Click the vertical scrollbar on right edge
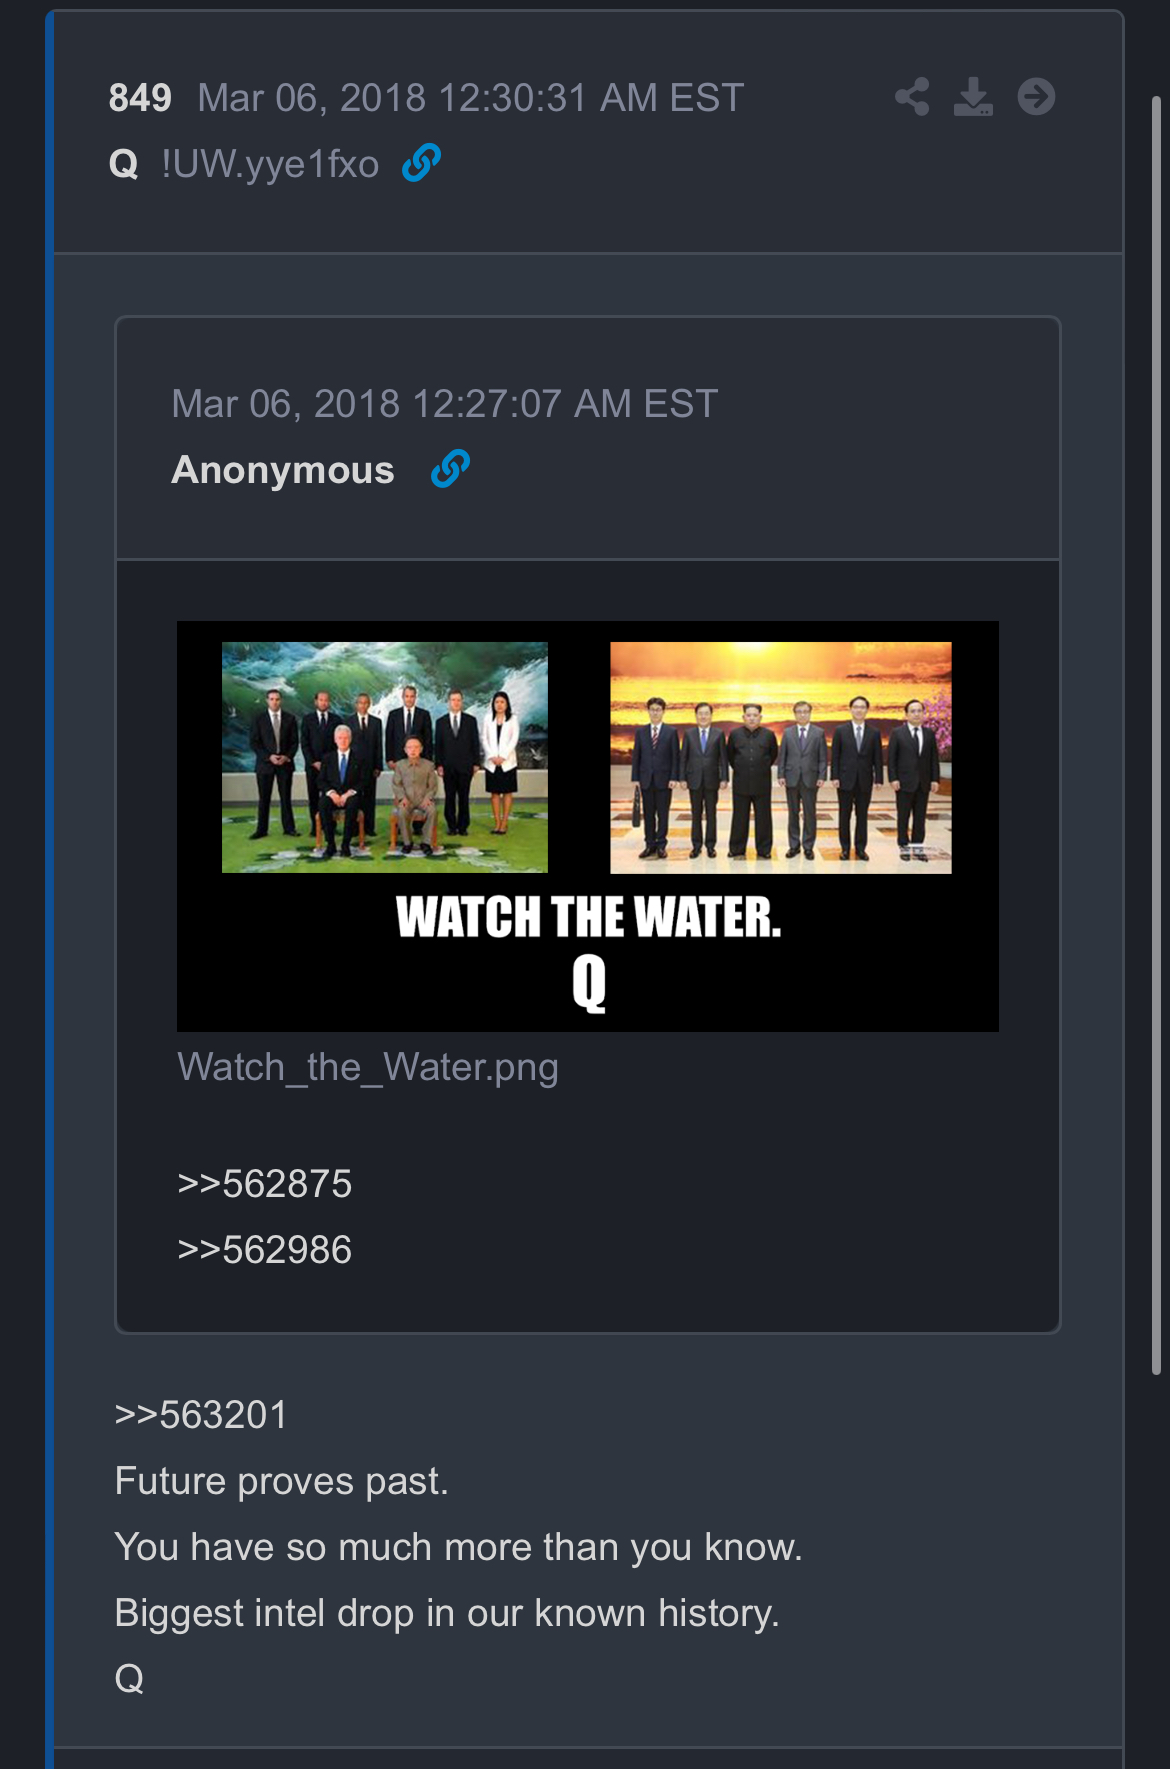This screenshot has width=1170, height=1769. click(1156, 735)
